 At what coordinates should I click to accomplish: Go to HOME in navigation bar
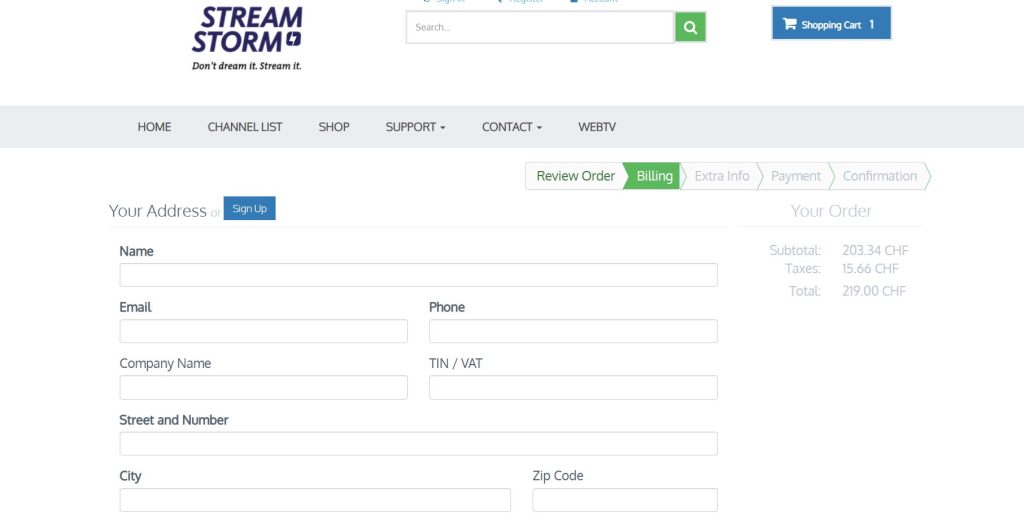coord(154,127)
